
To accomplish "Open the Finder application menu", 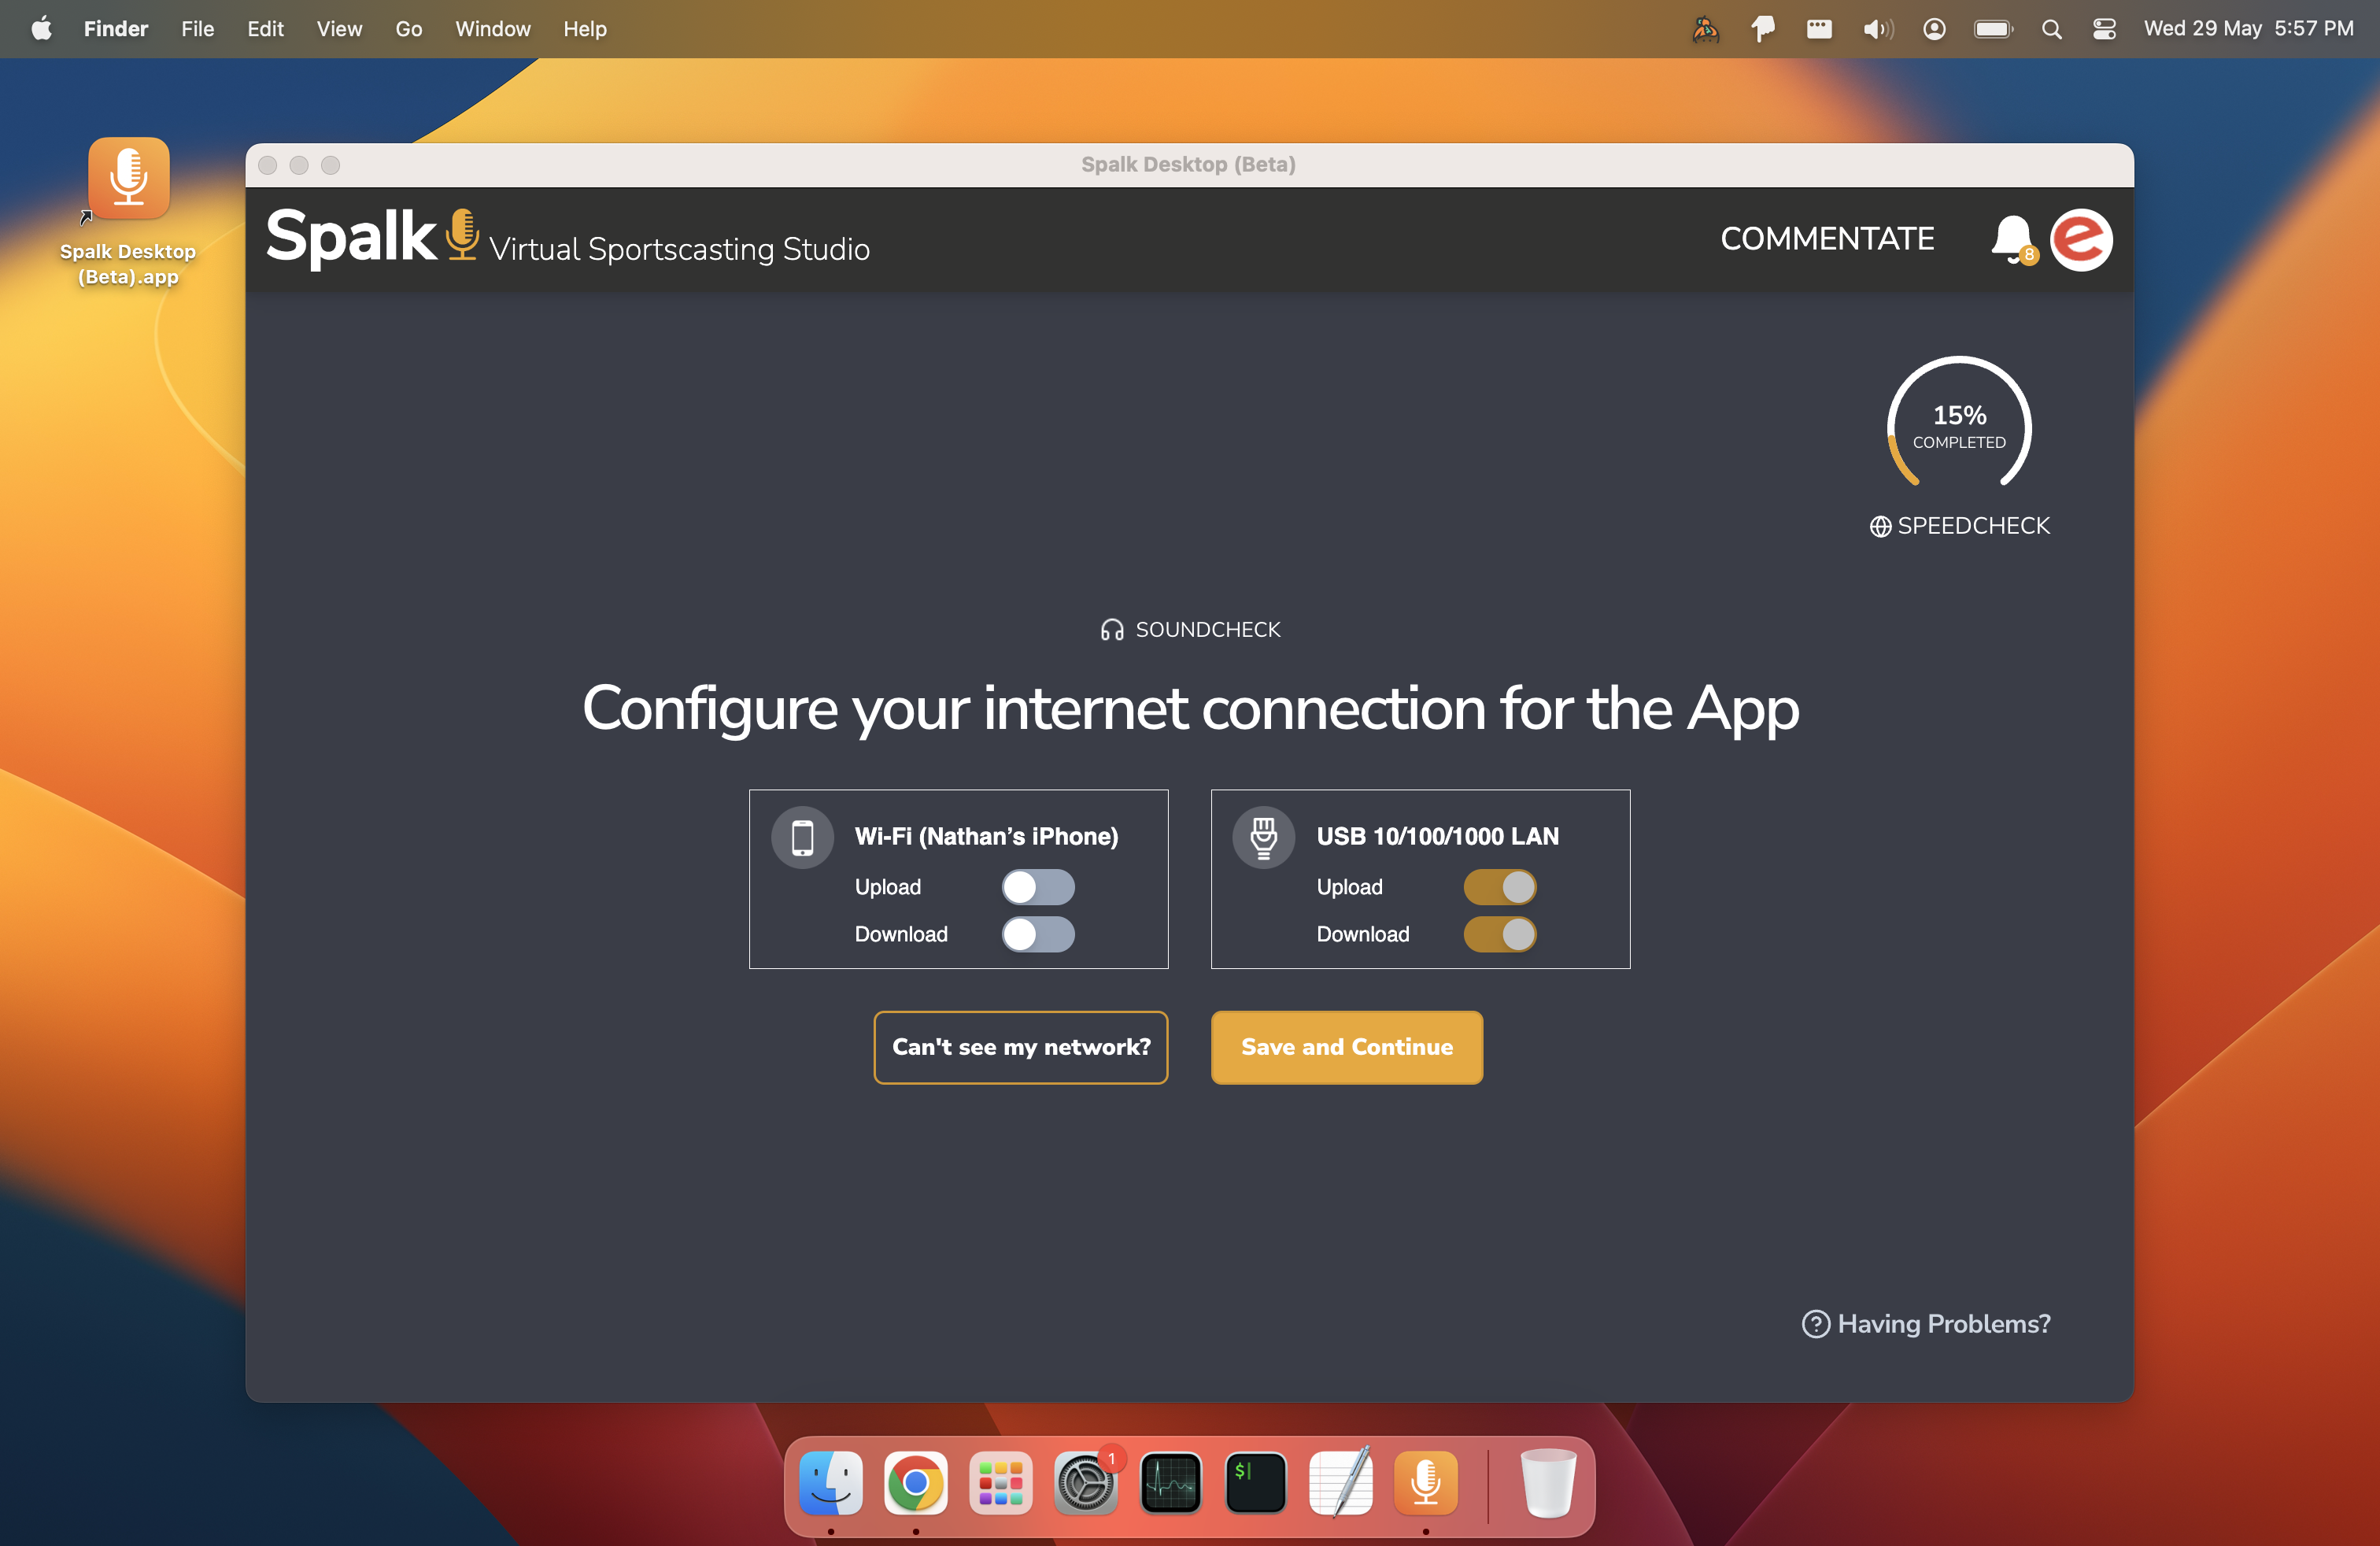I will (x=115, y=29).
